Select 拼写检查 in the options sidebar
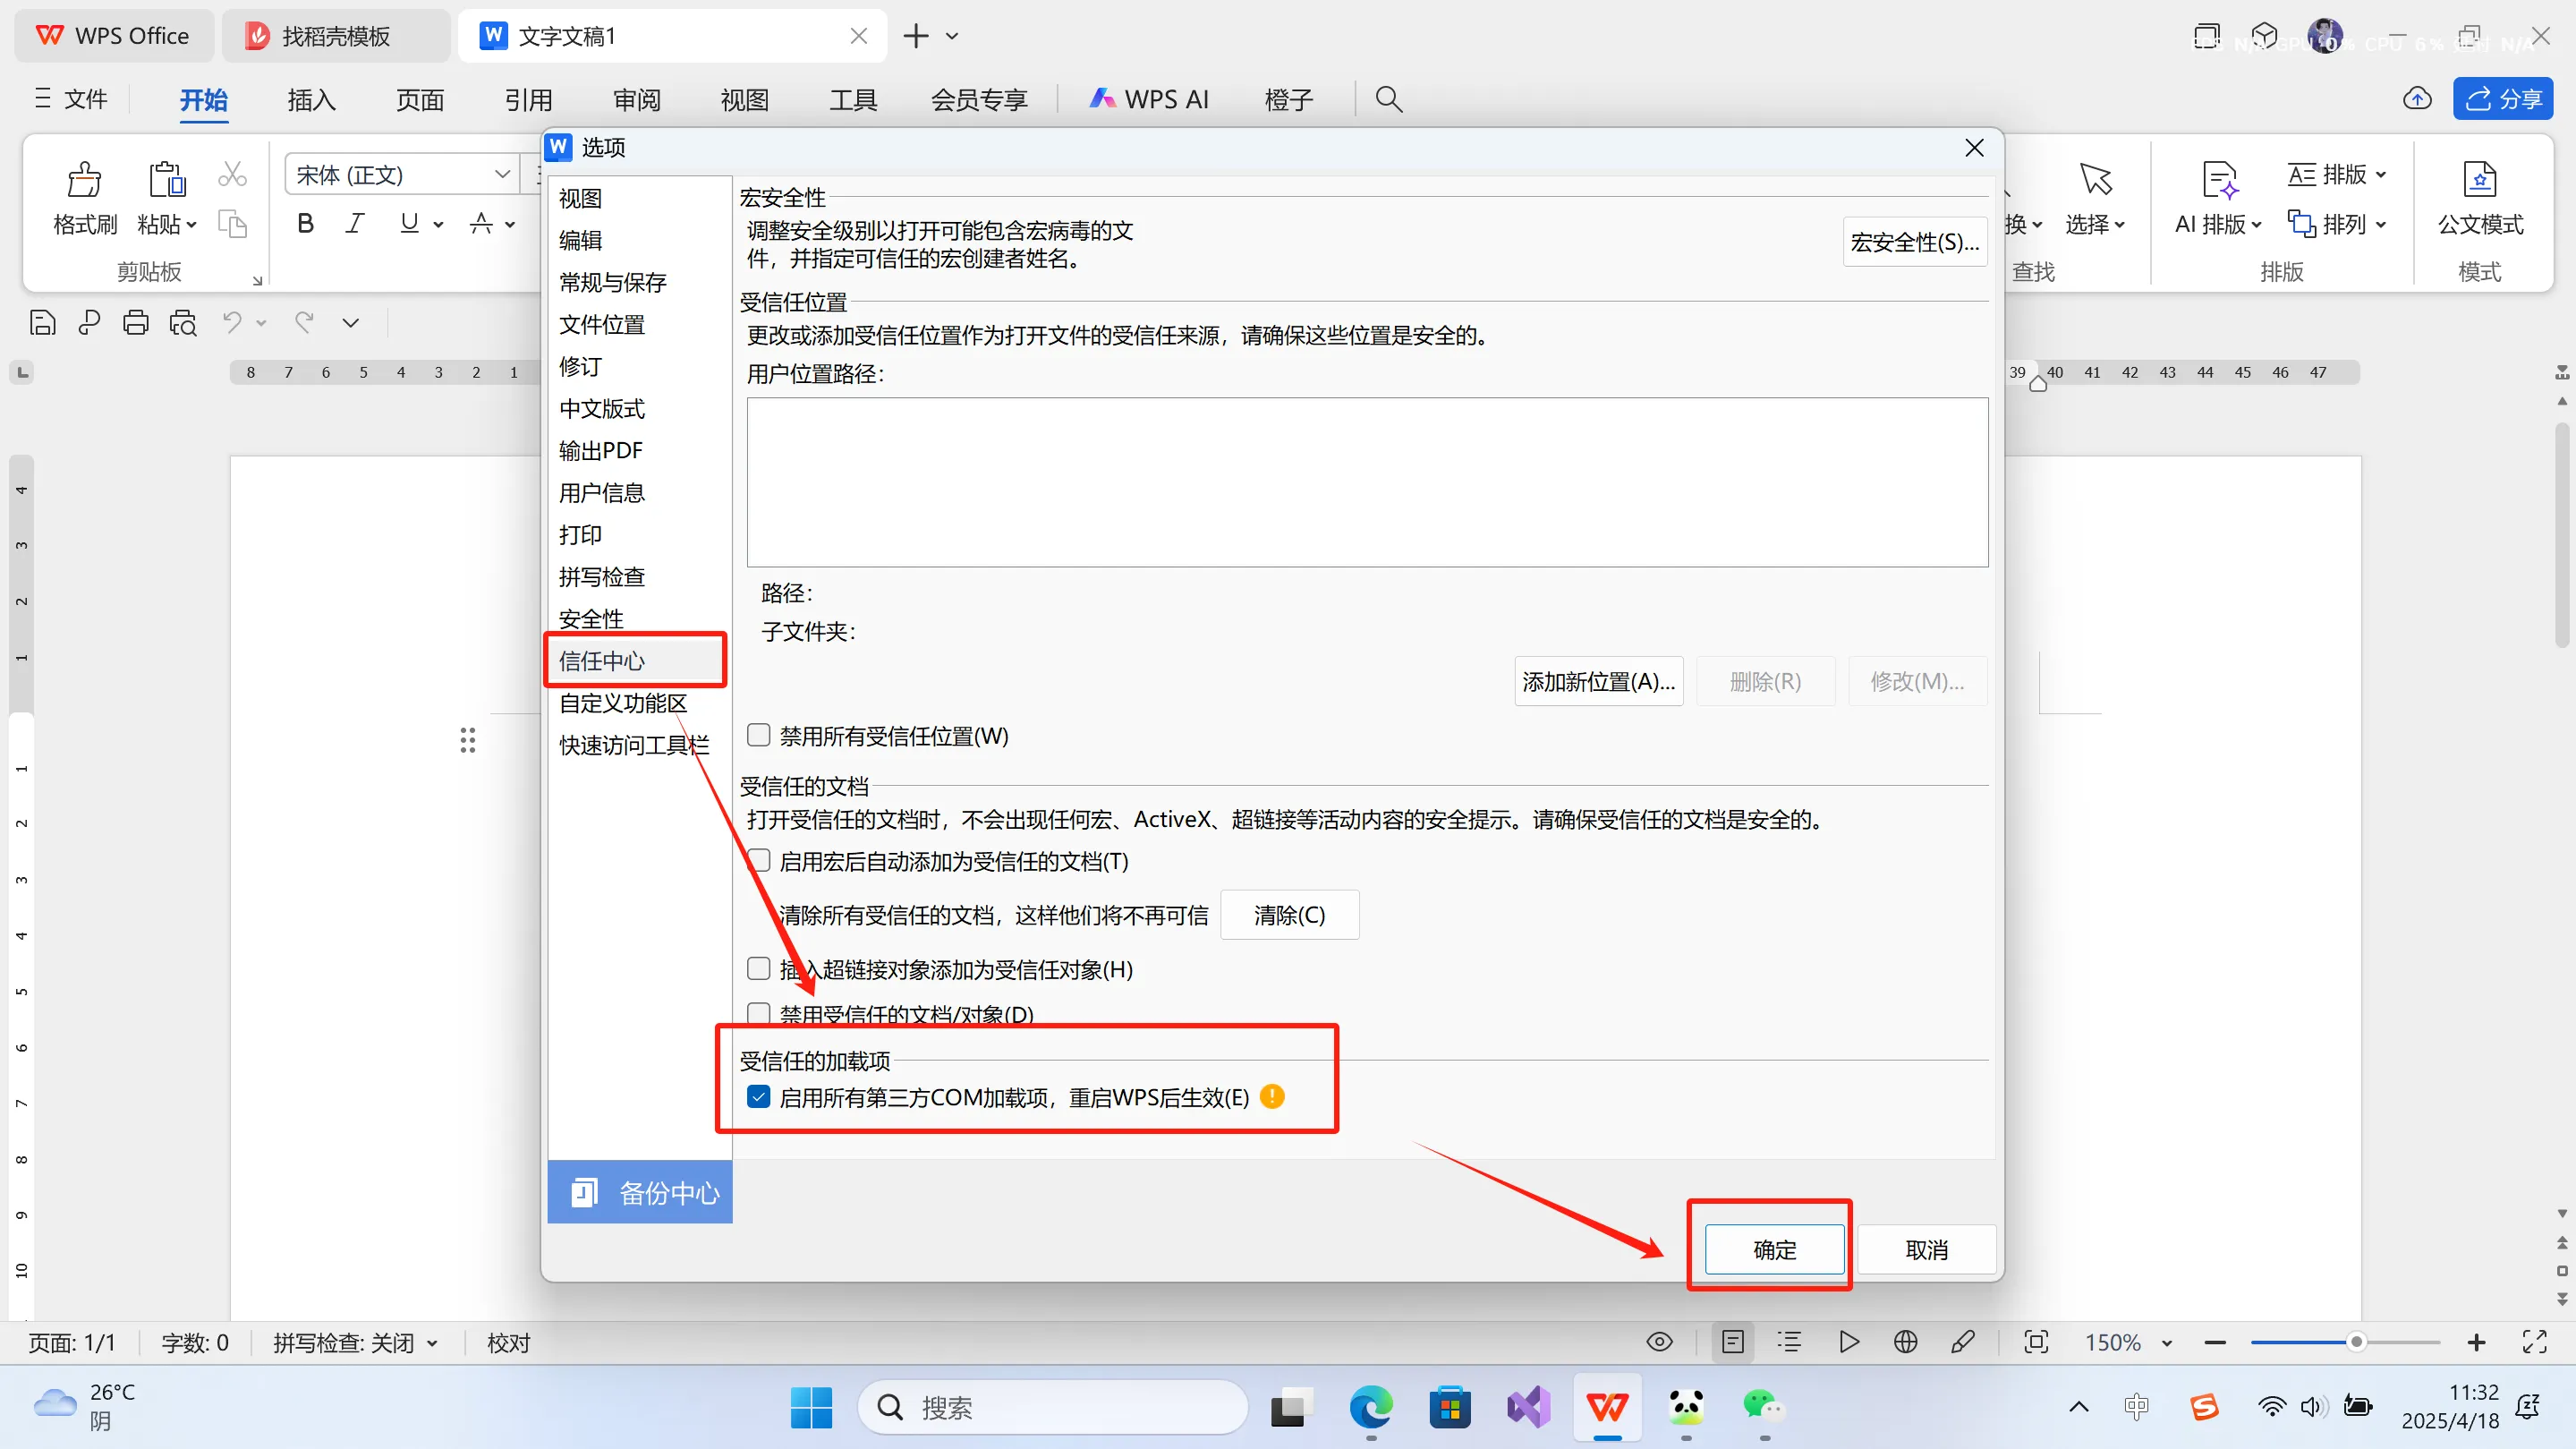The height and width of the screenshot is (1449, 2576). coord(602,576)
